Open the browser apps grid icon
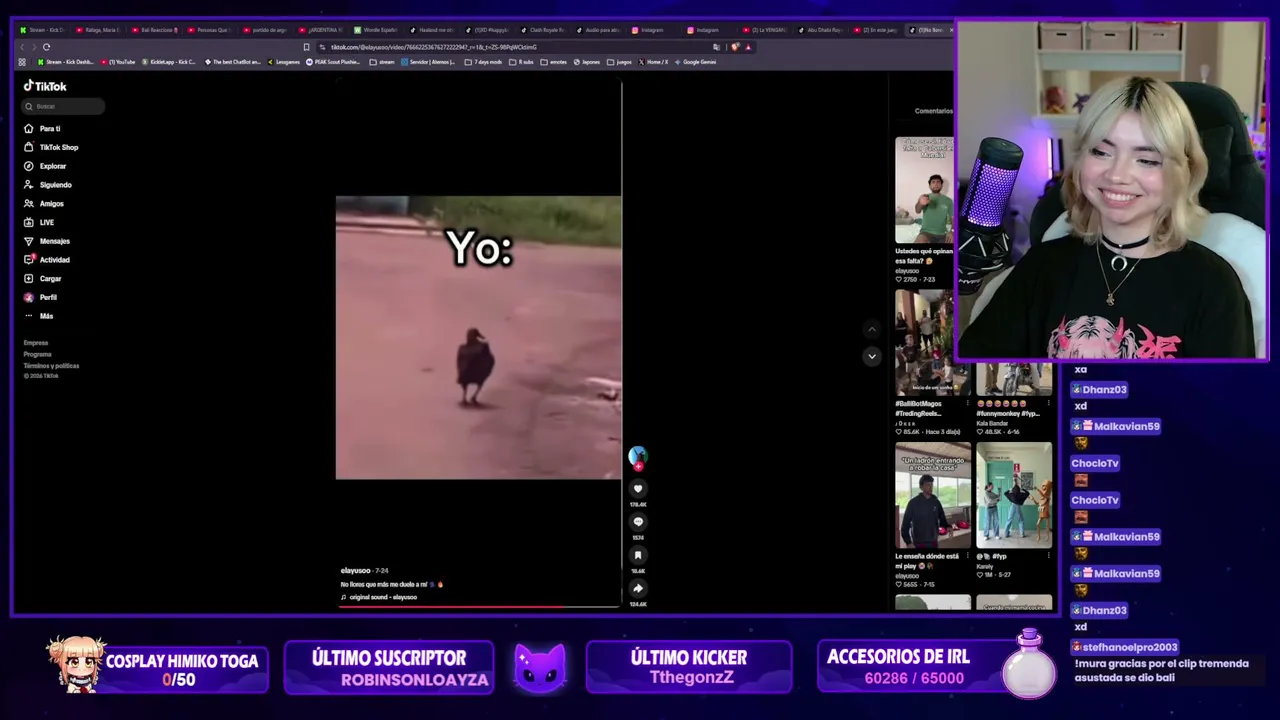Screen dimensions: 1280x720 pyautogui.click(x=22, y=62)
